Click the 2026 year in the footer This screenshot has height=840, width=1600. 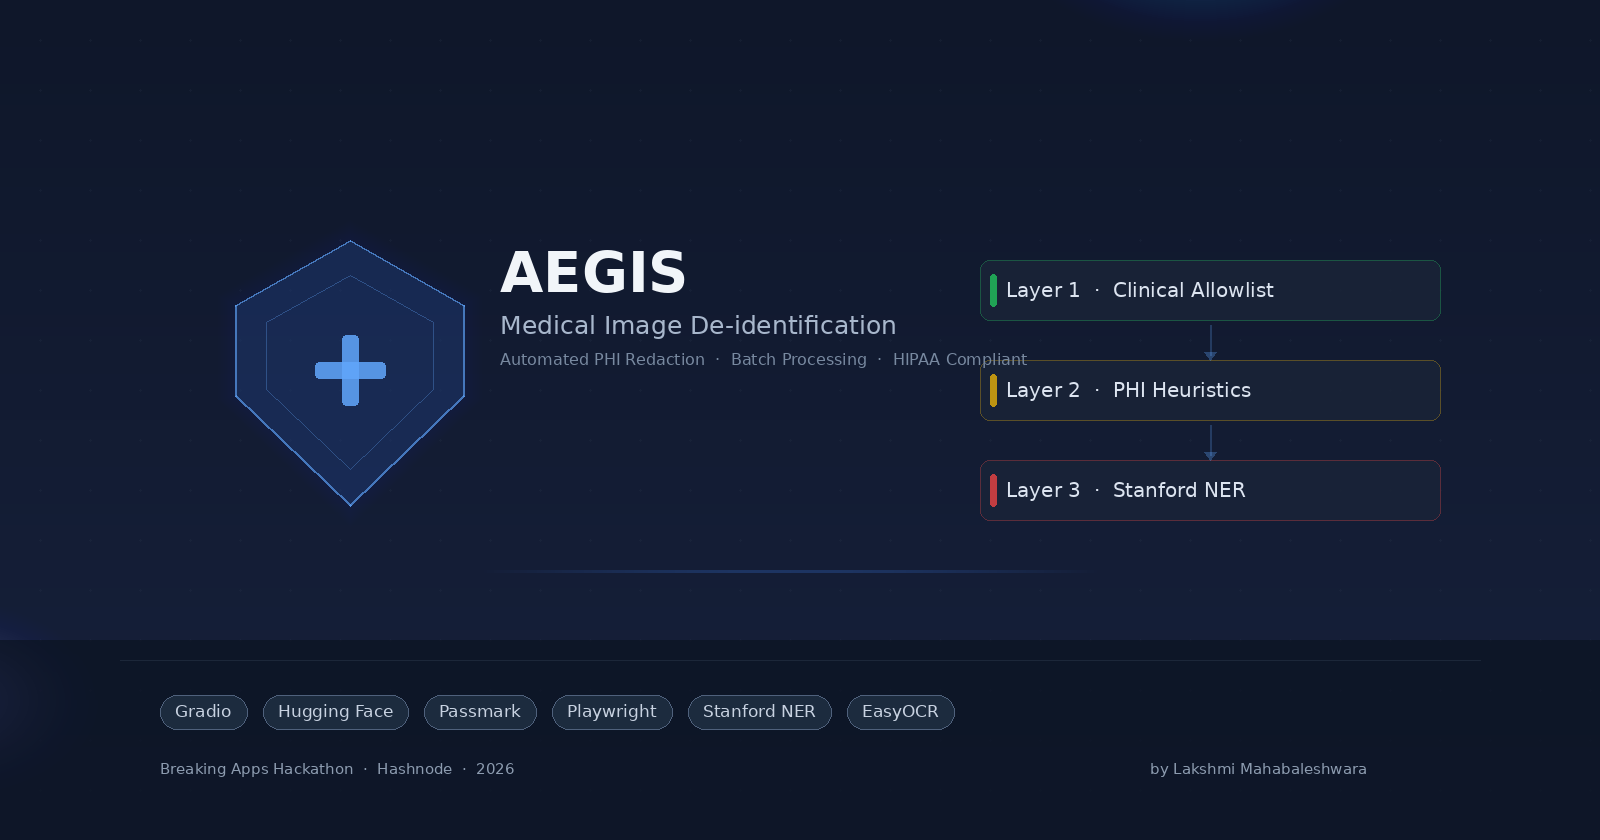click(x=495, y=769)
